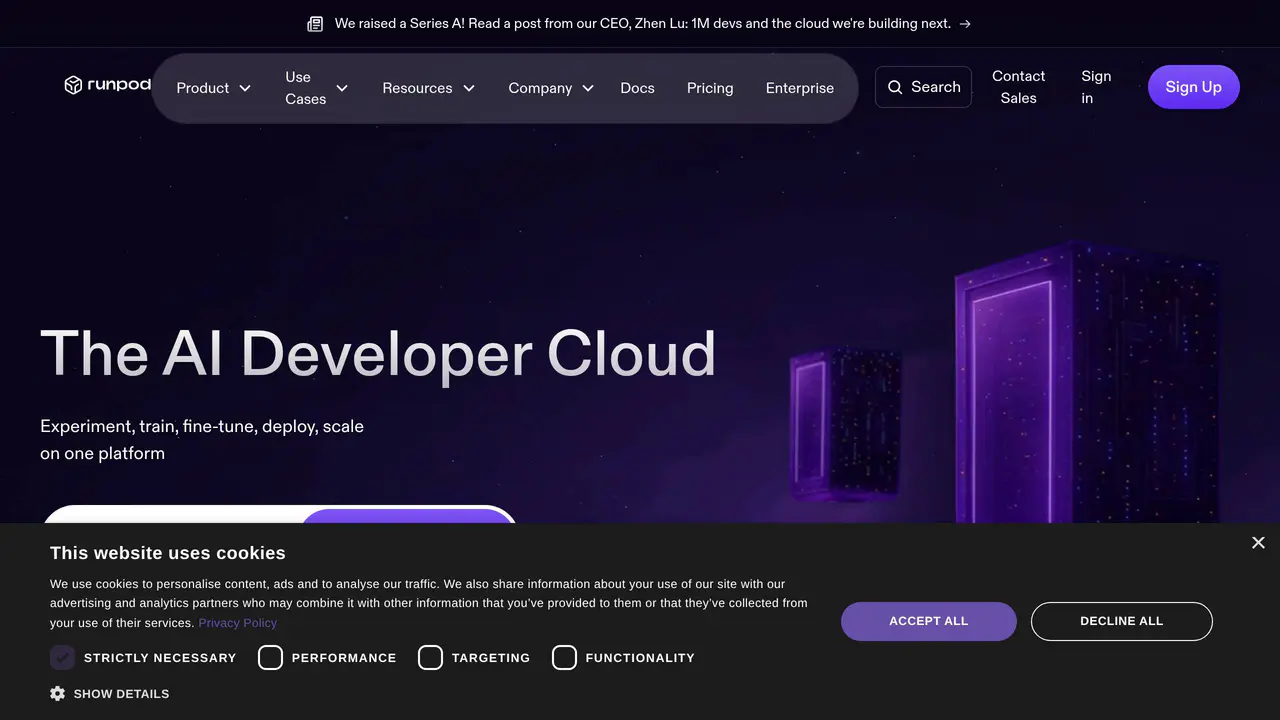This screenshot has height=720, width=1280.
Task: Open the Docs nav item
Action: tap(637, 88)
